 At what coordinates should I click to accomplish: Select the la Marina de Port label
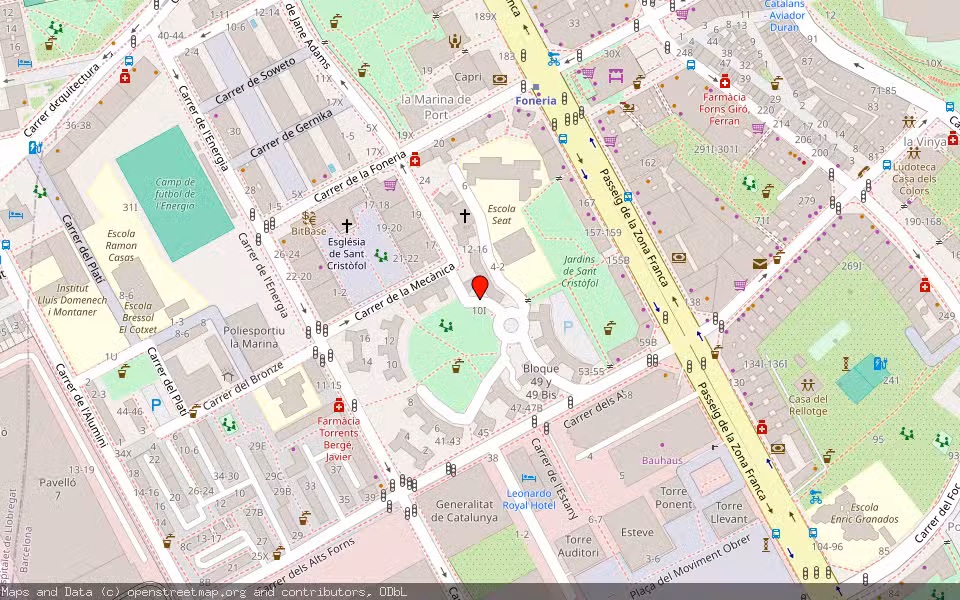click(436, 107)
